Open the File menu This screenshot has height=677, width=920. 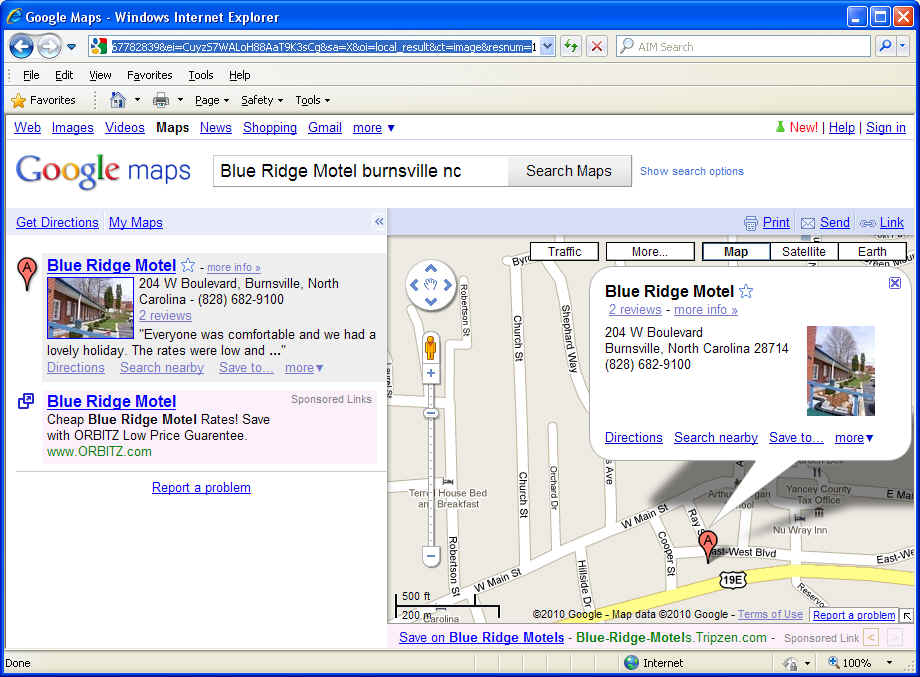31,75
